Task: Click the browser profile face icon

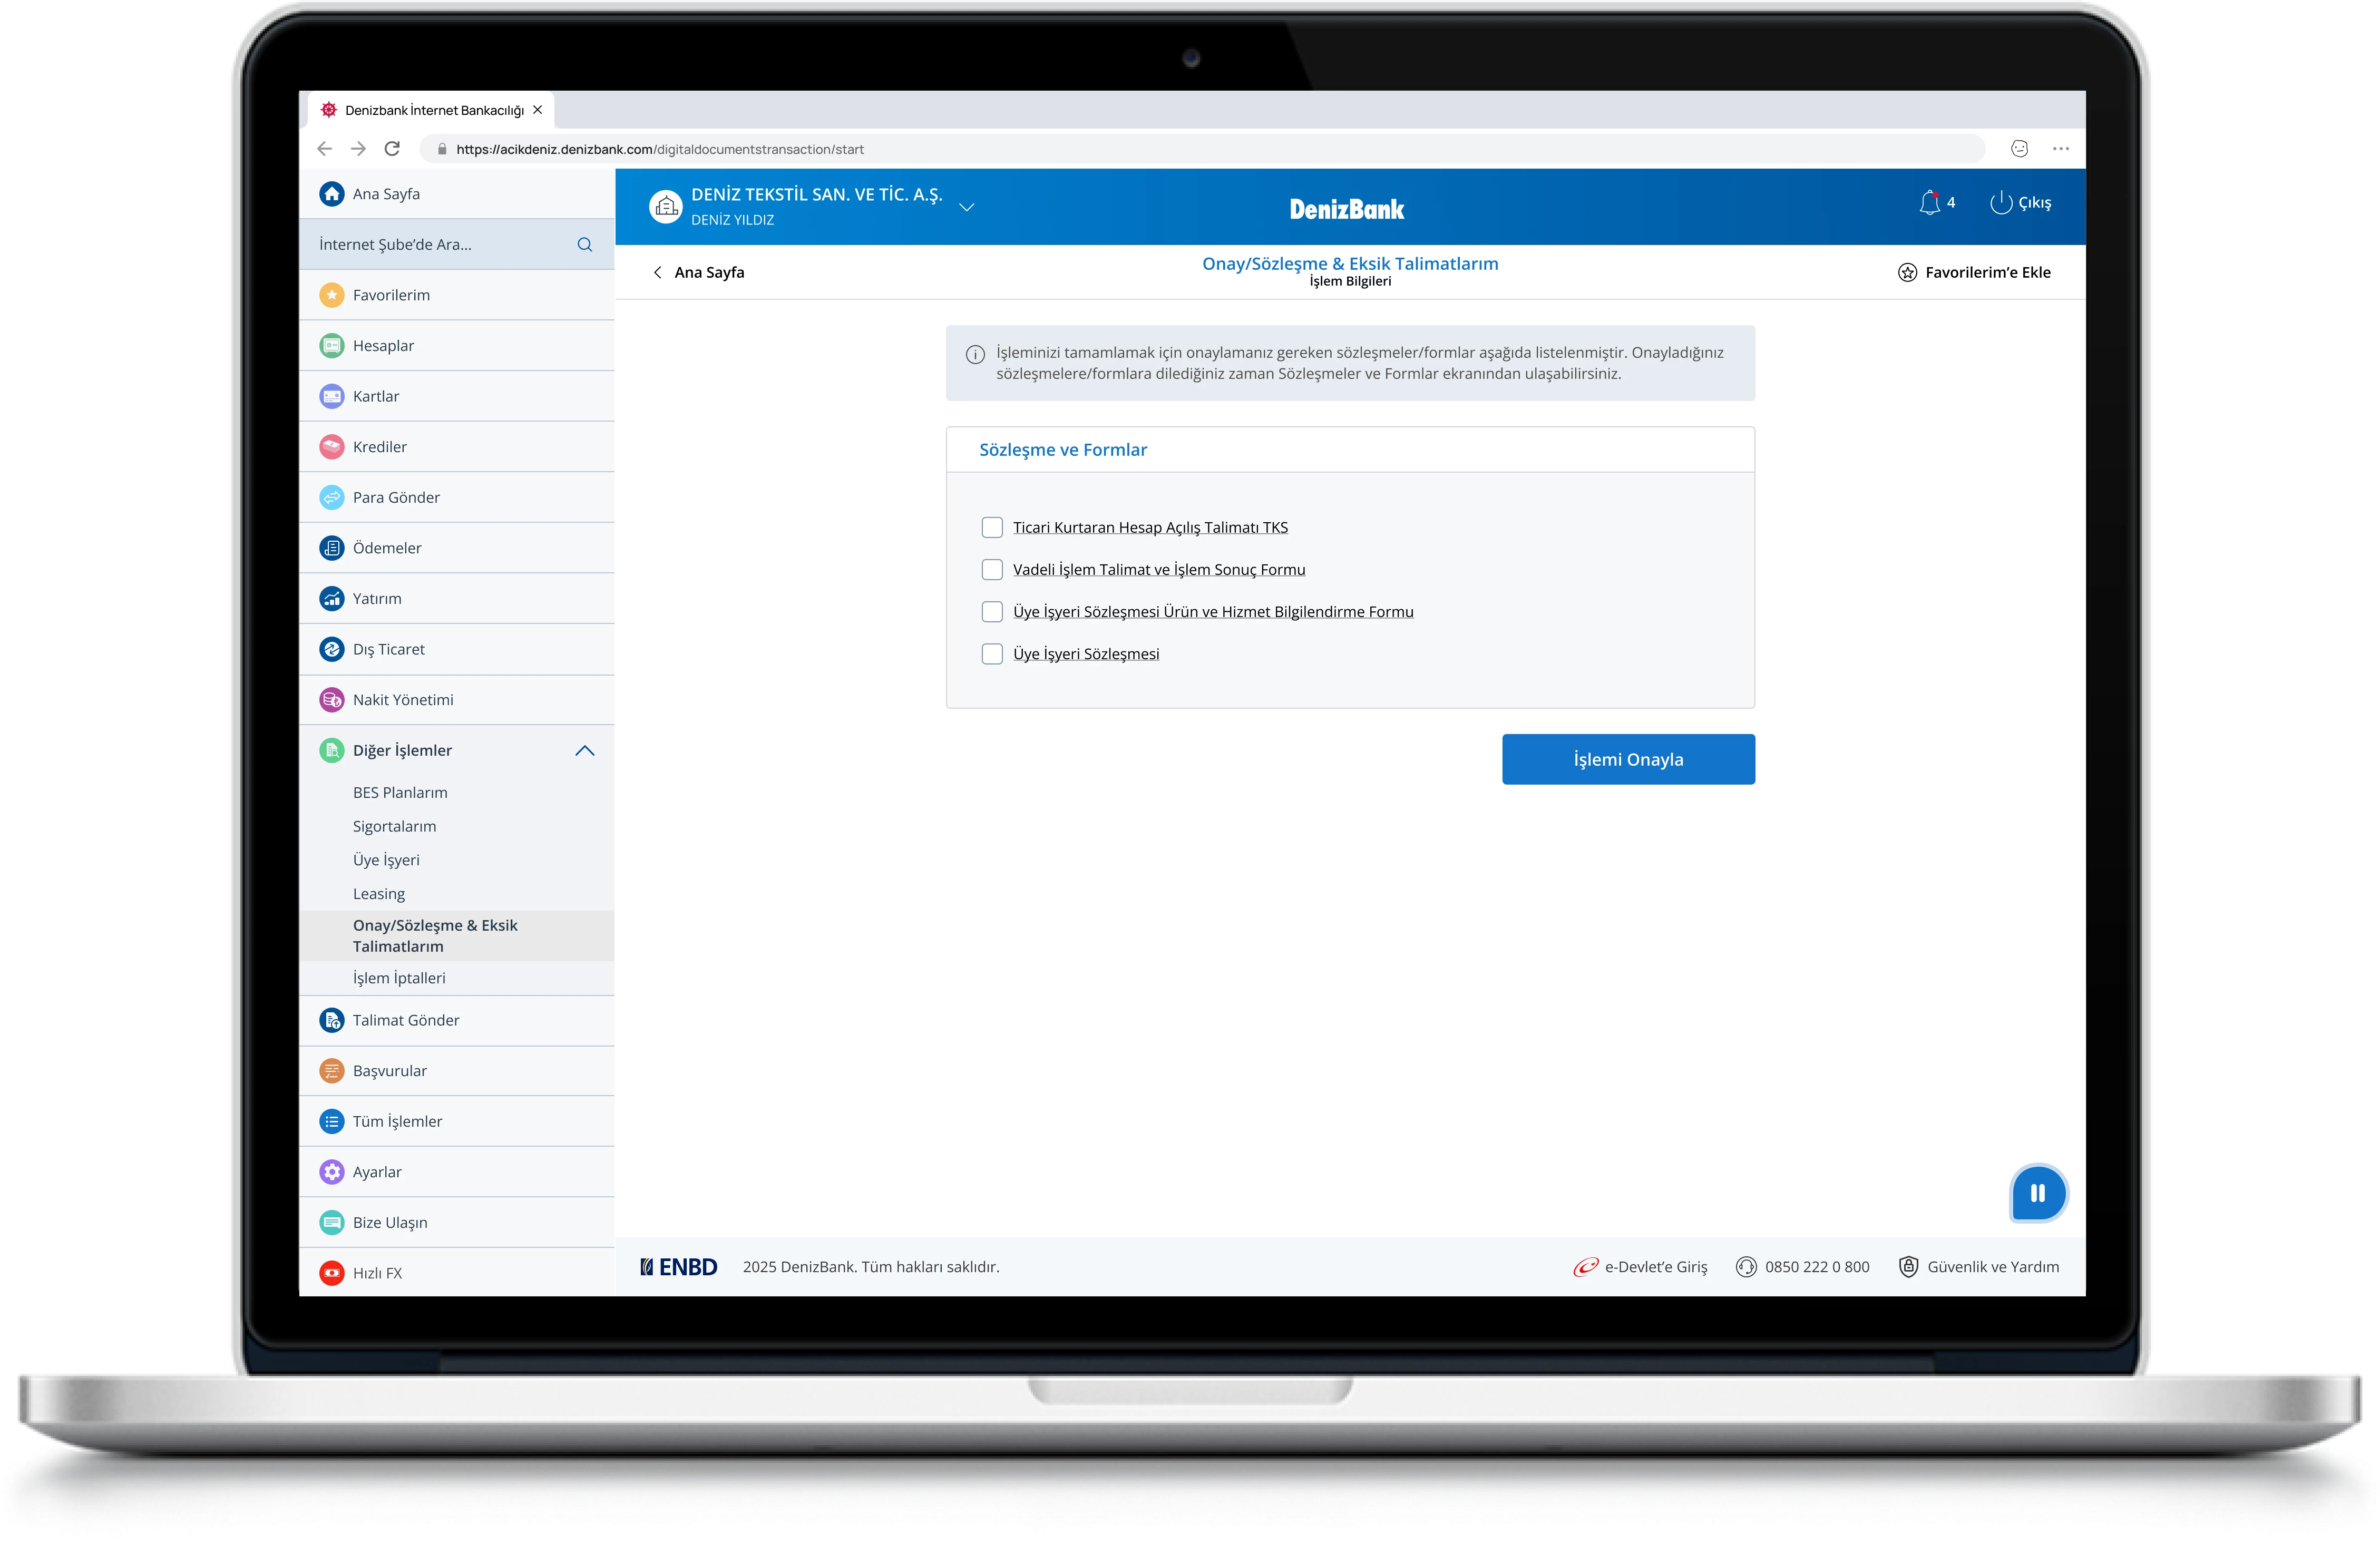Action: (2019, 149)
